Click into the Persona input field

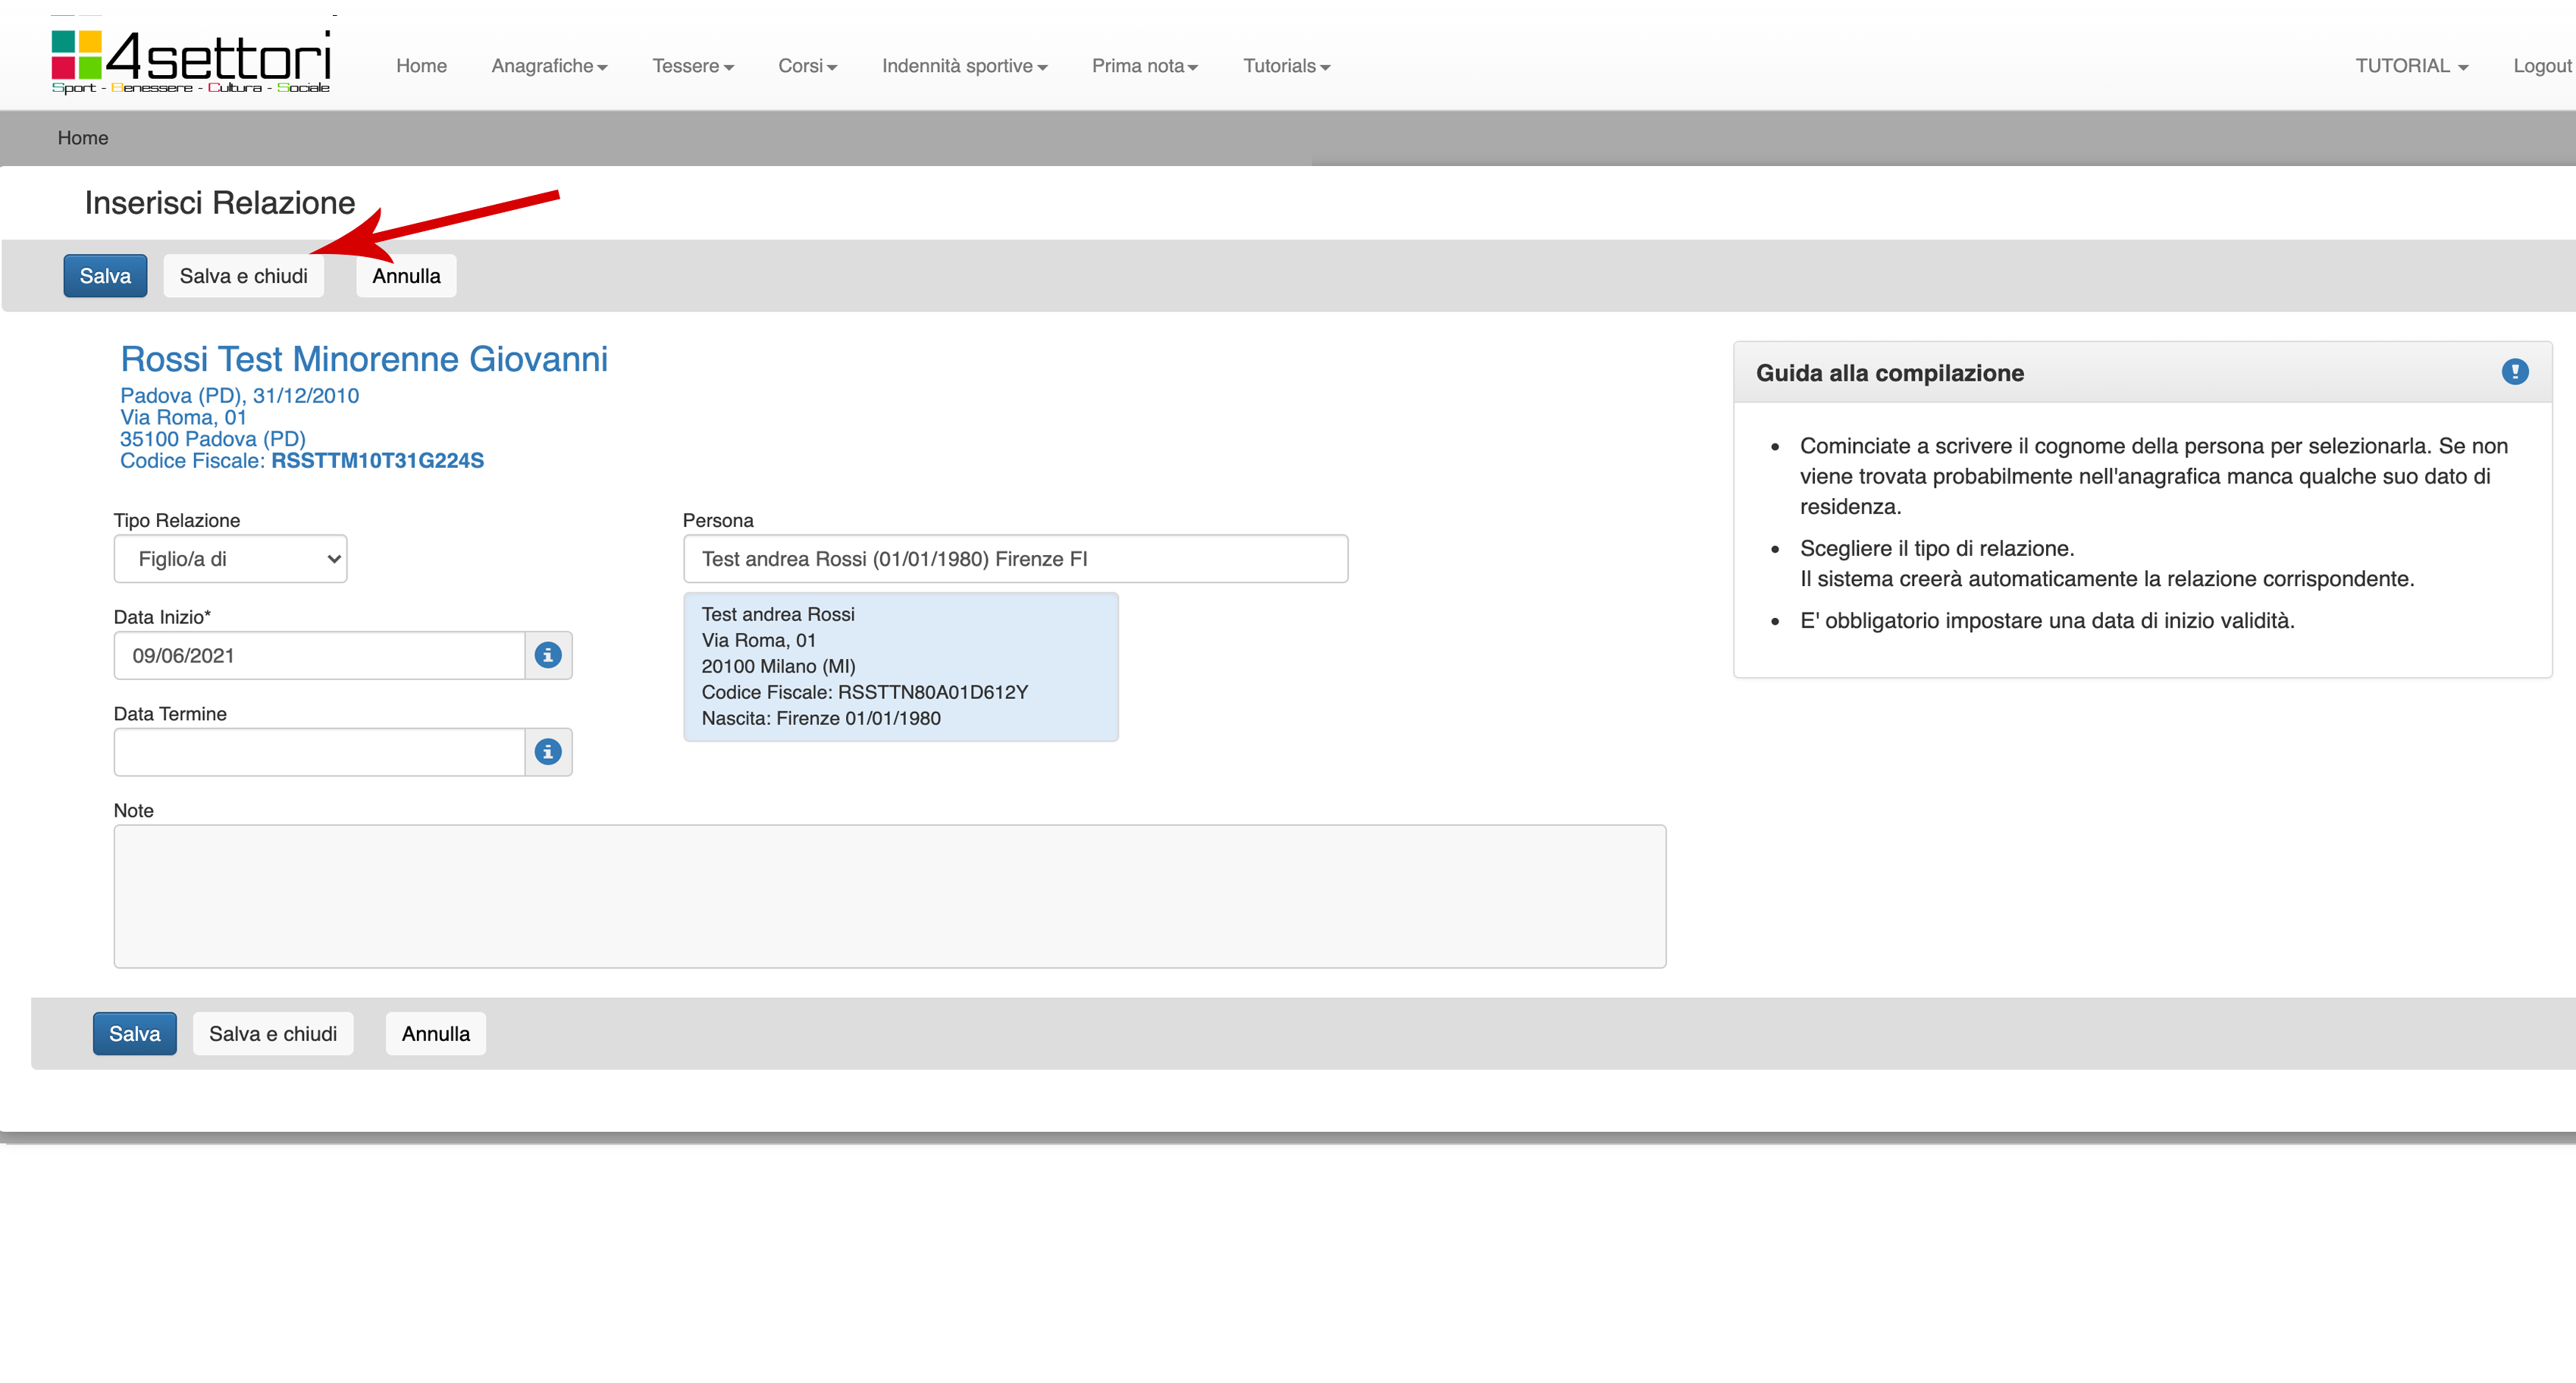click(x=1014, y=559)
